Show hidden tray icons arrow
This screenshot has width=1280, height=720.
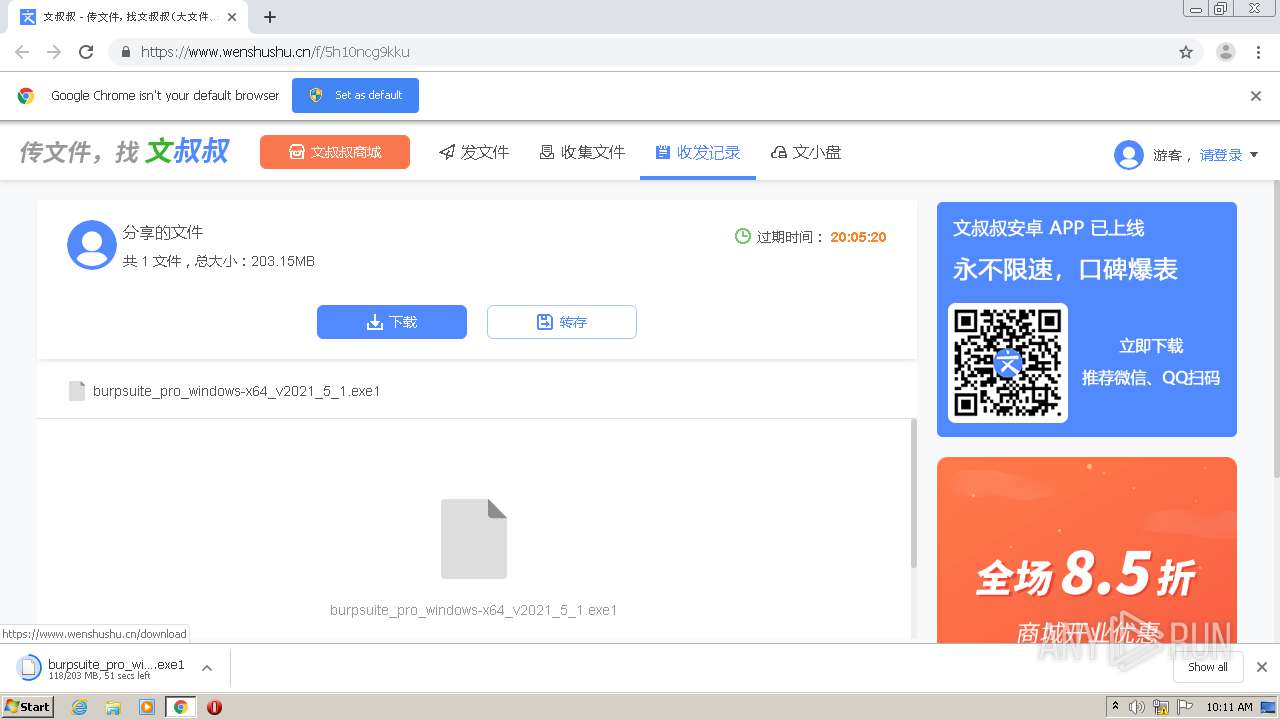pos(1115,707)
